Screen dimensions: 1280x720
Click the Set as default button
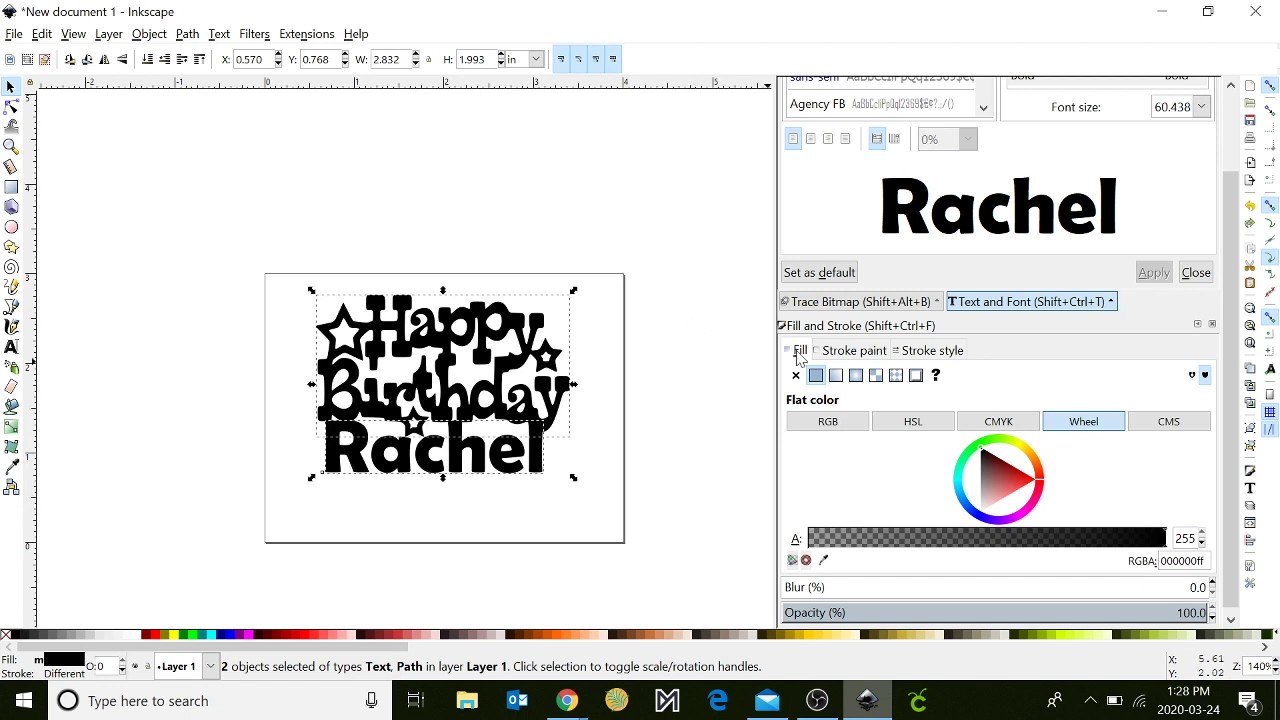coord(819,273)
